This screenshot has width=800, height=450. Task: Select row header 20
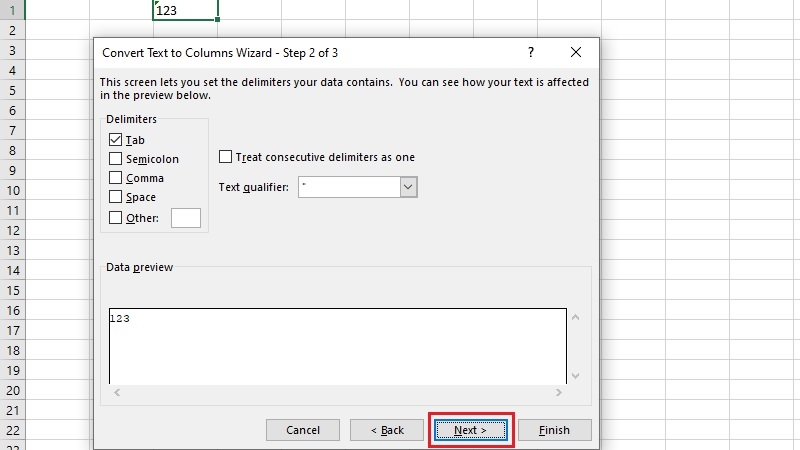pos(12,391)
